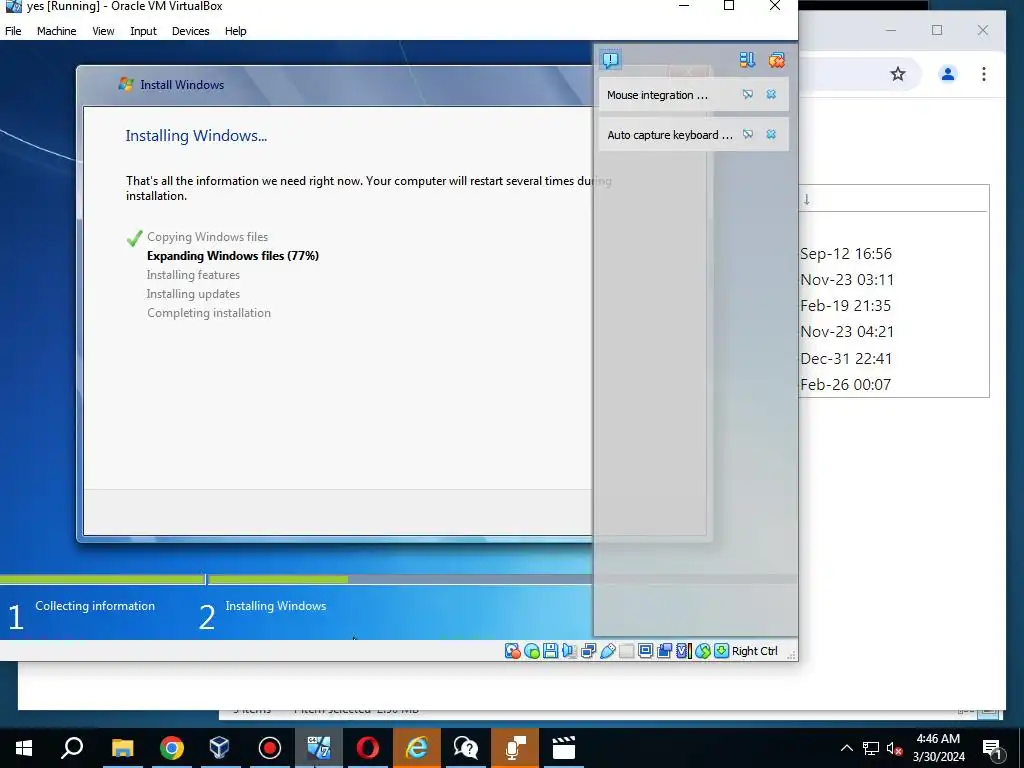Click the Installing features step

[193, 275]
